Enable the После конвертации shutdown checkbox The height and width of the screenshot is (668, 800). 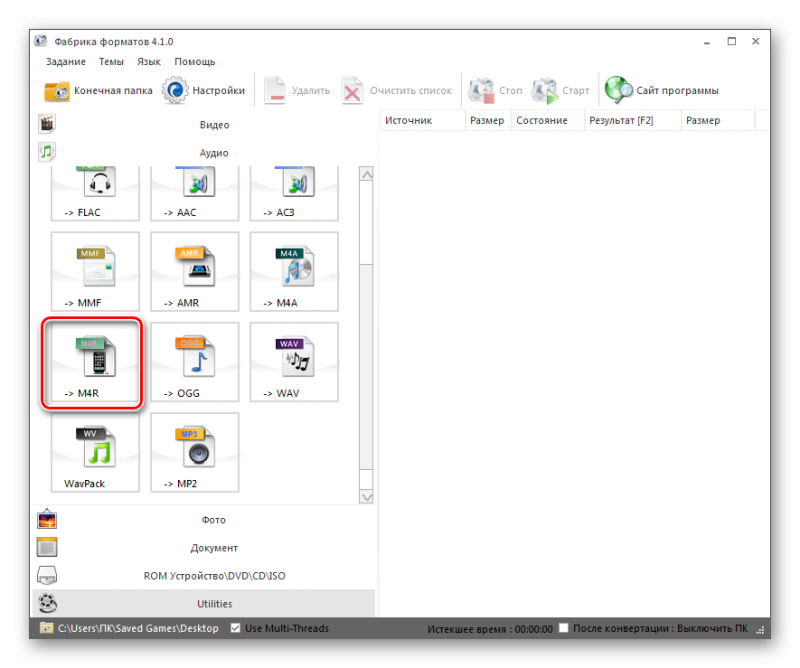pos(564,629)
